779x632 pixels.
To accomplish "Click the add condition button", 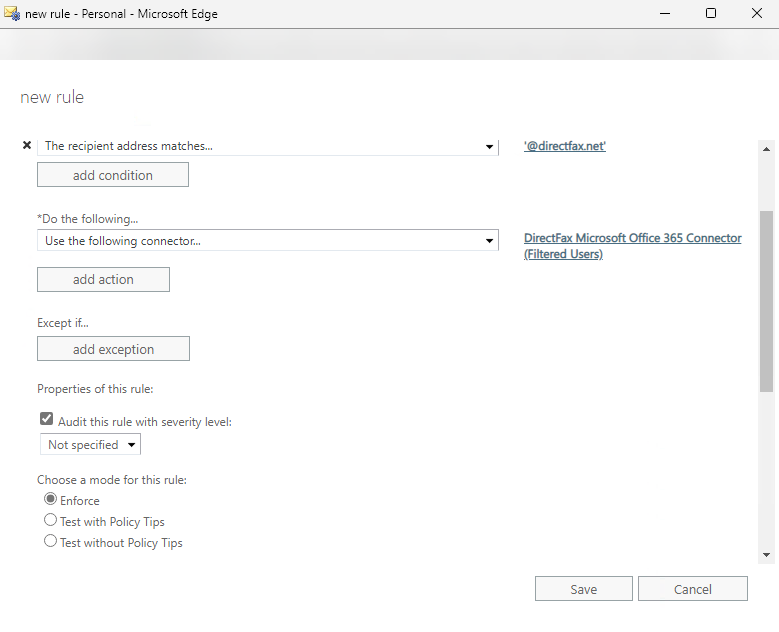I will [x=113, y=175].
